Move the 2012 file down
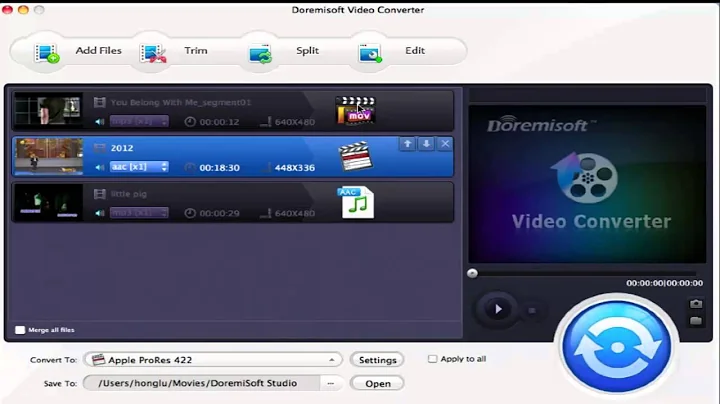The width and height of the screenshot is (720, 404). [x=427, y=144]
